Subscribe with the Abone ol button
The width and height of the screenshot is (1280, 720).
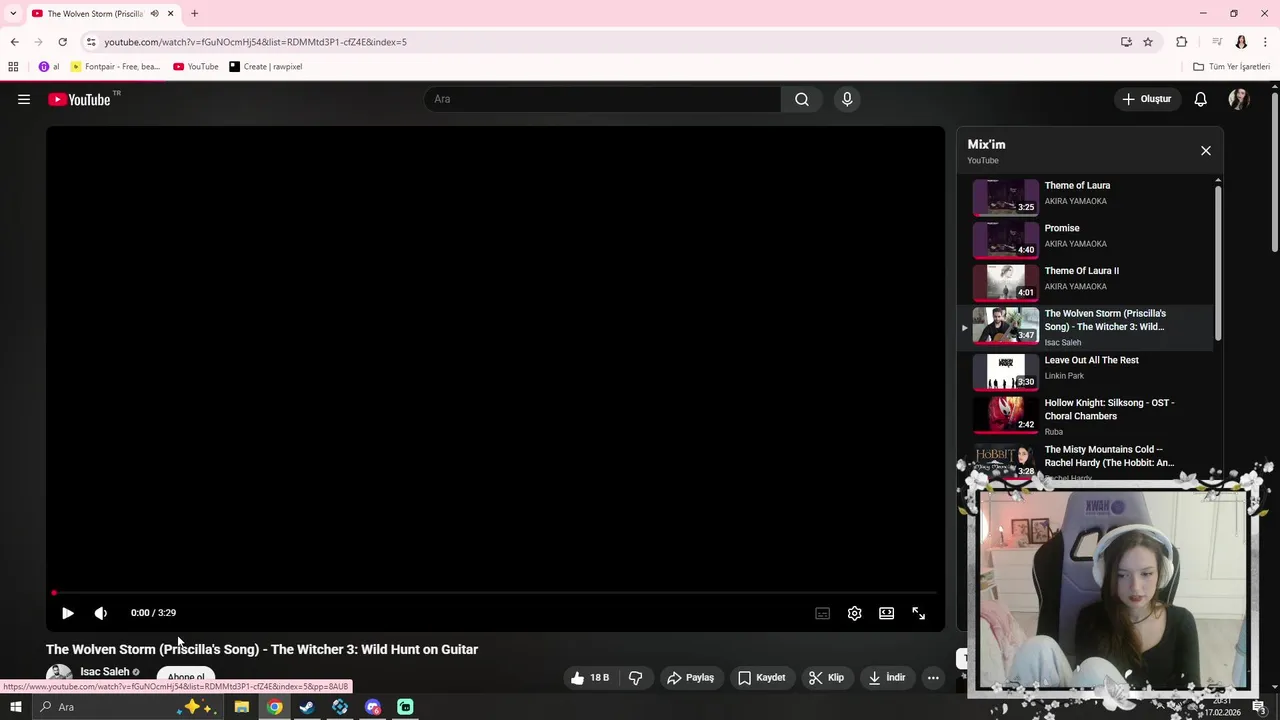click(186, 677)
